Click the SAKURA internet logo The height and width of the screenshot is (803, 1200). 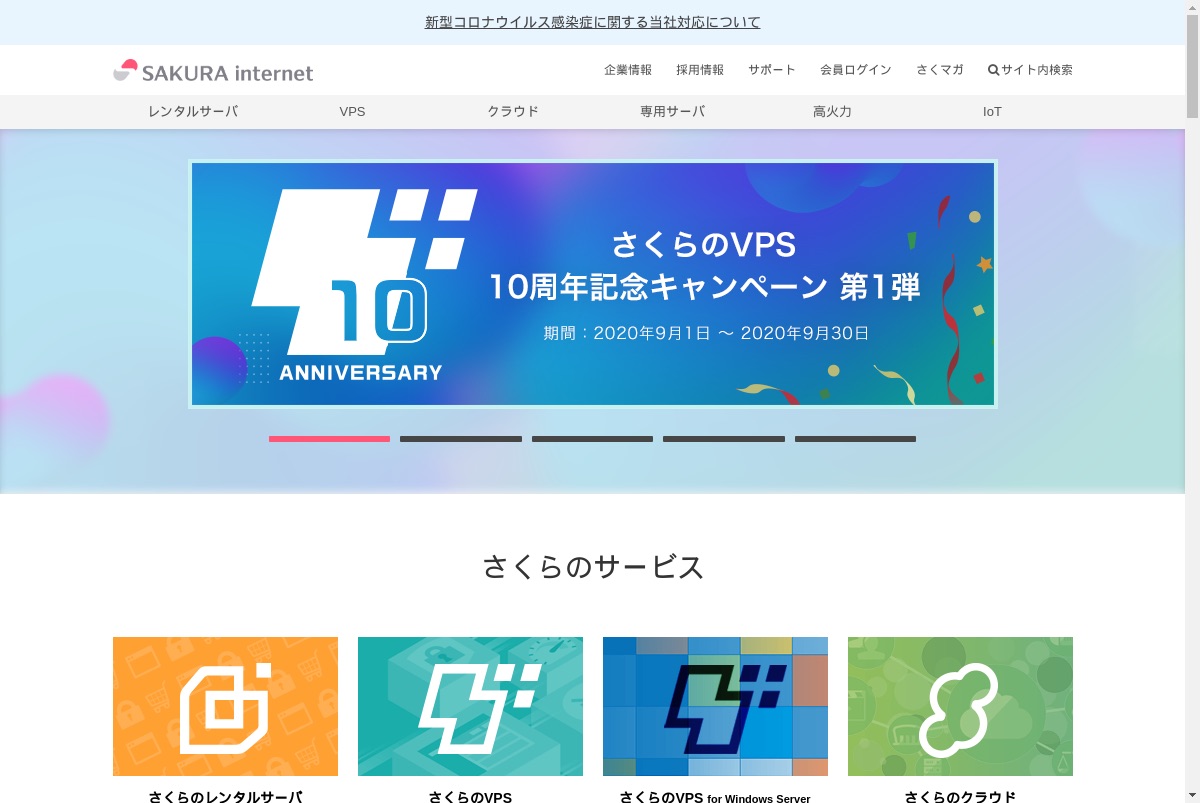point(213,71)
